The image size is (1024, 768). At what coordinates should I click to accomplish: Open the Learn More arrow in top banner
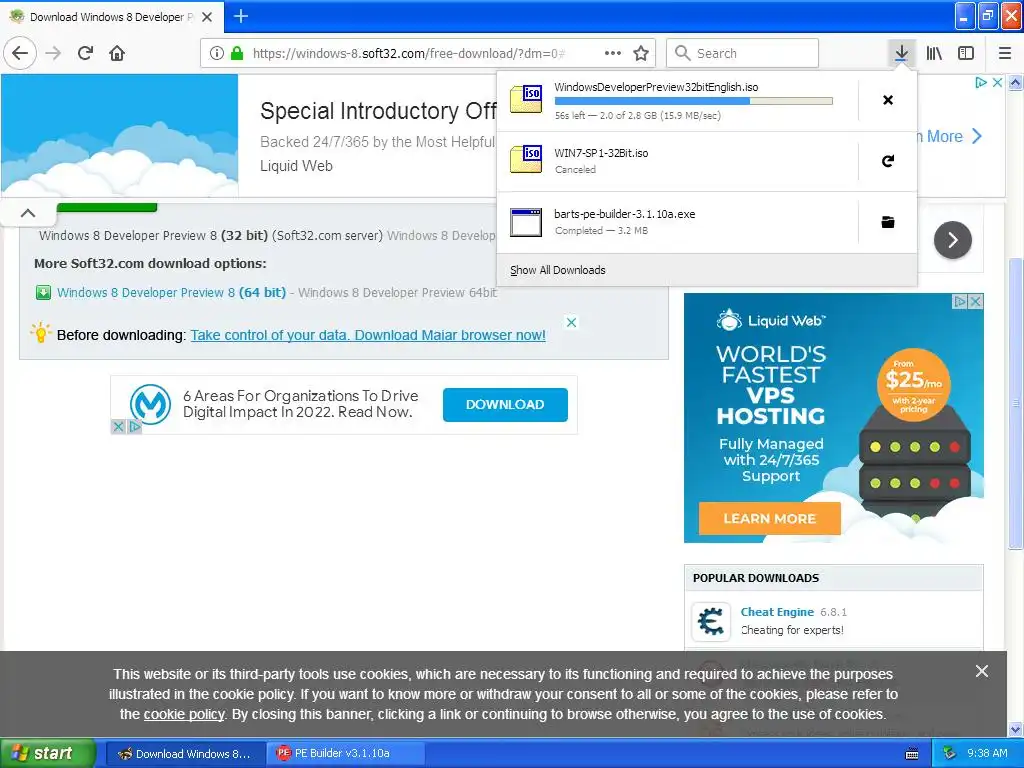click(x=977, y=136)
